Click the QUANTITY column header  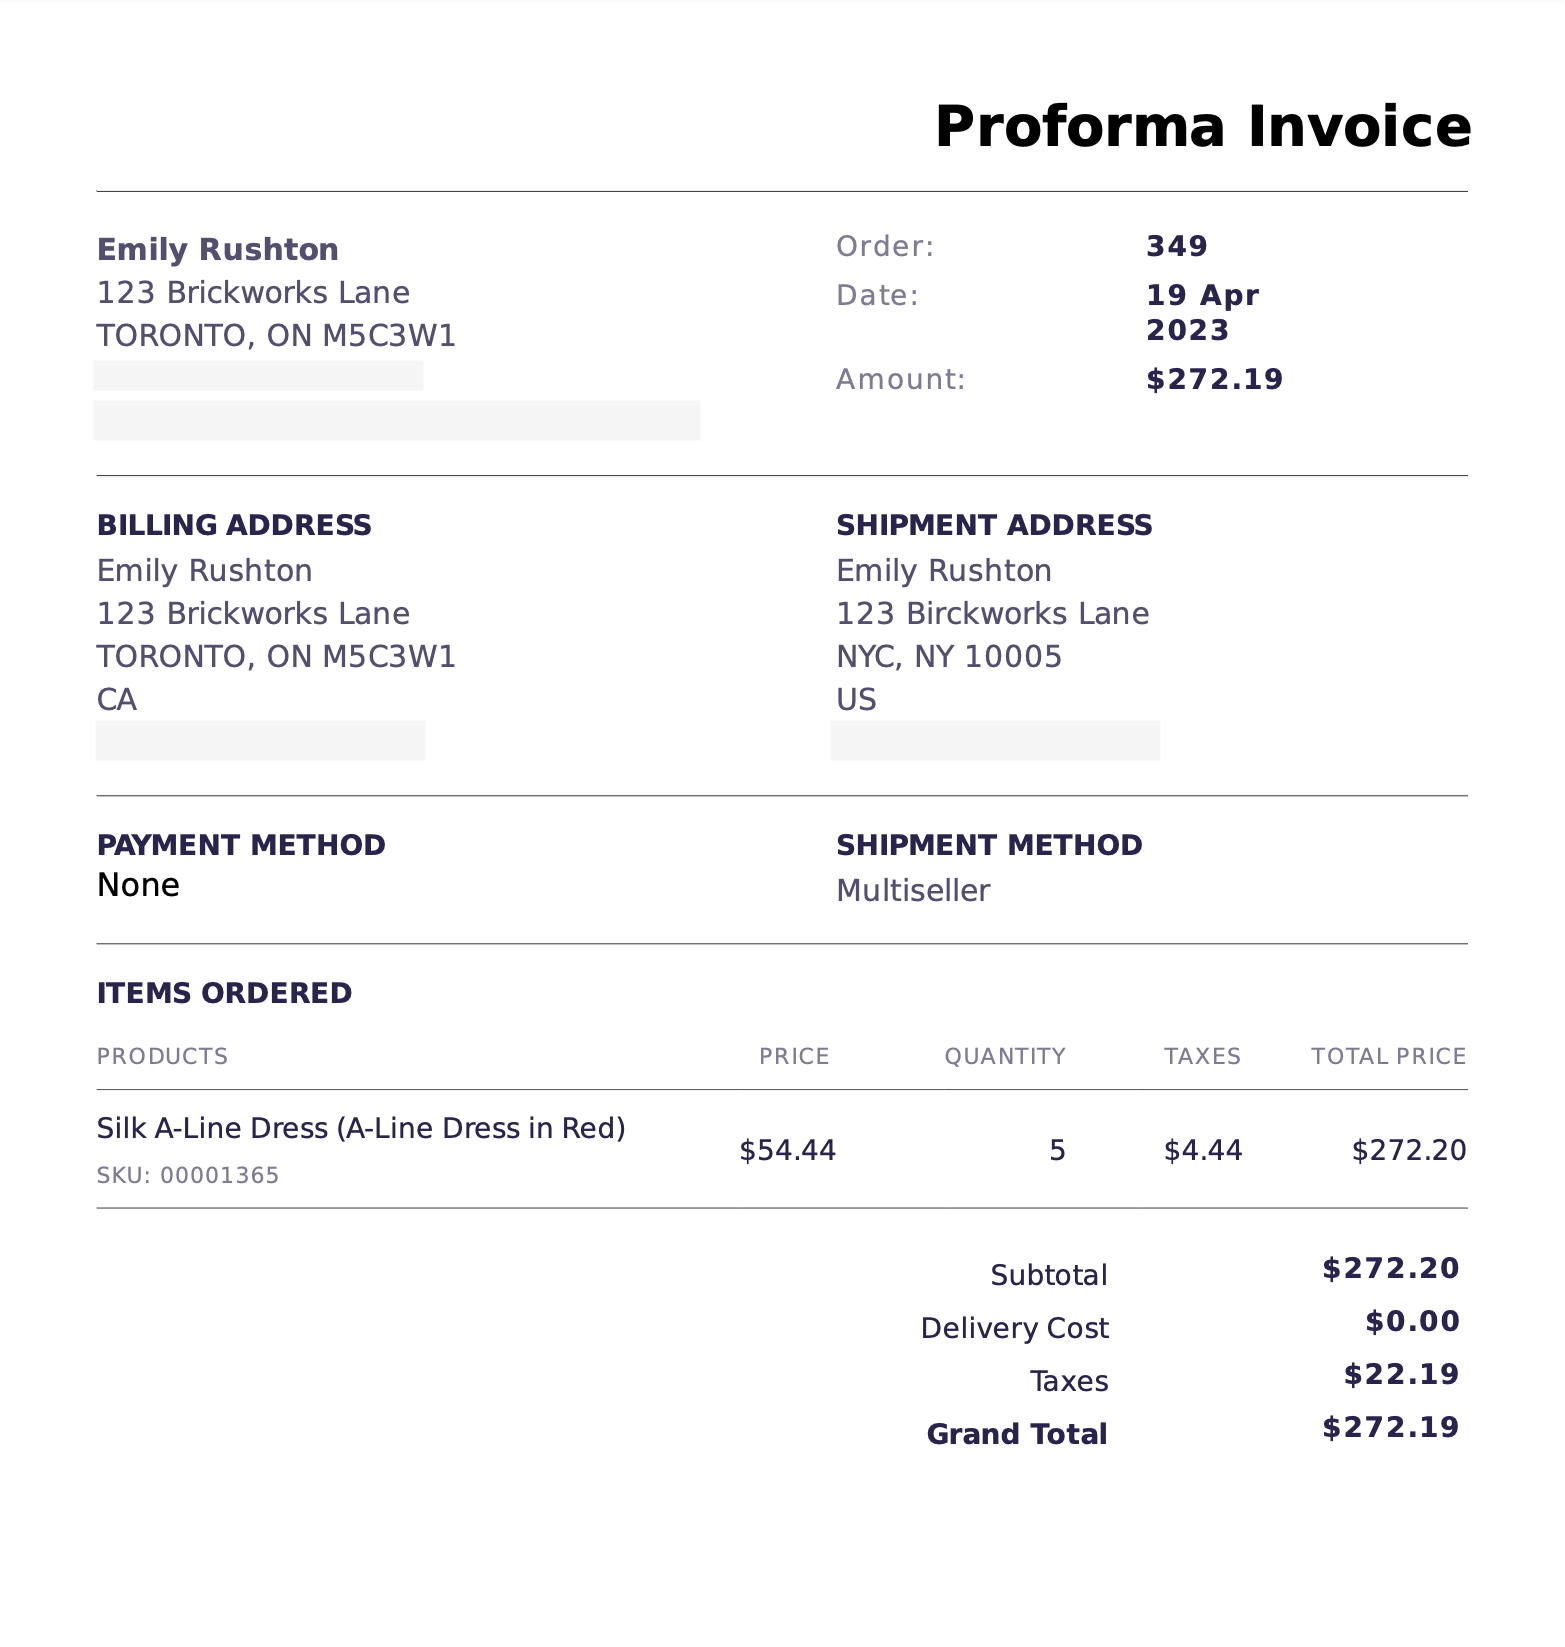tap(1004, 1056)
